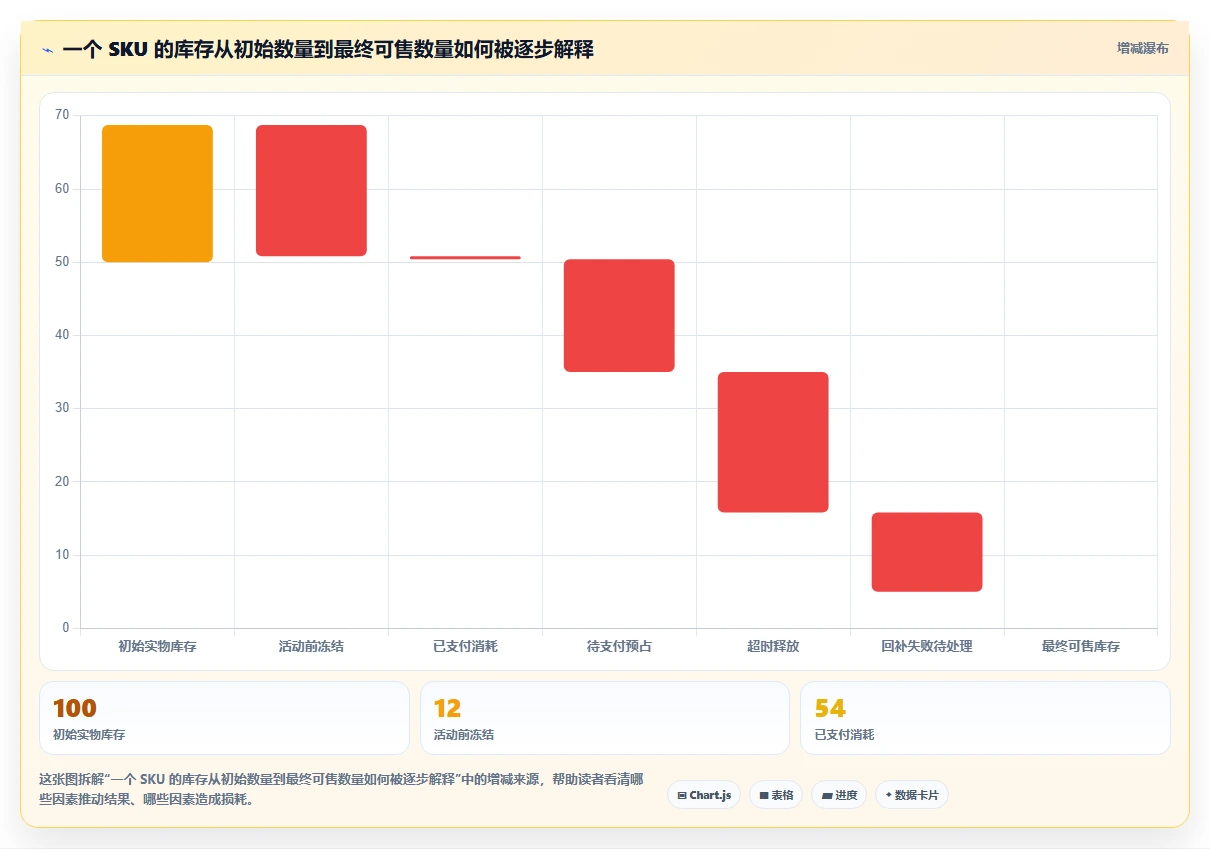Click the 已支付消耗 x-axis label
This screenshot has height=849, width=1210.
tap(465, 646)
